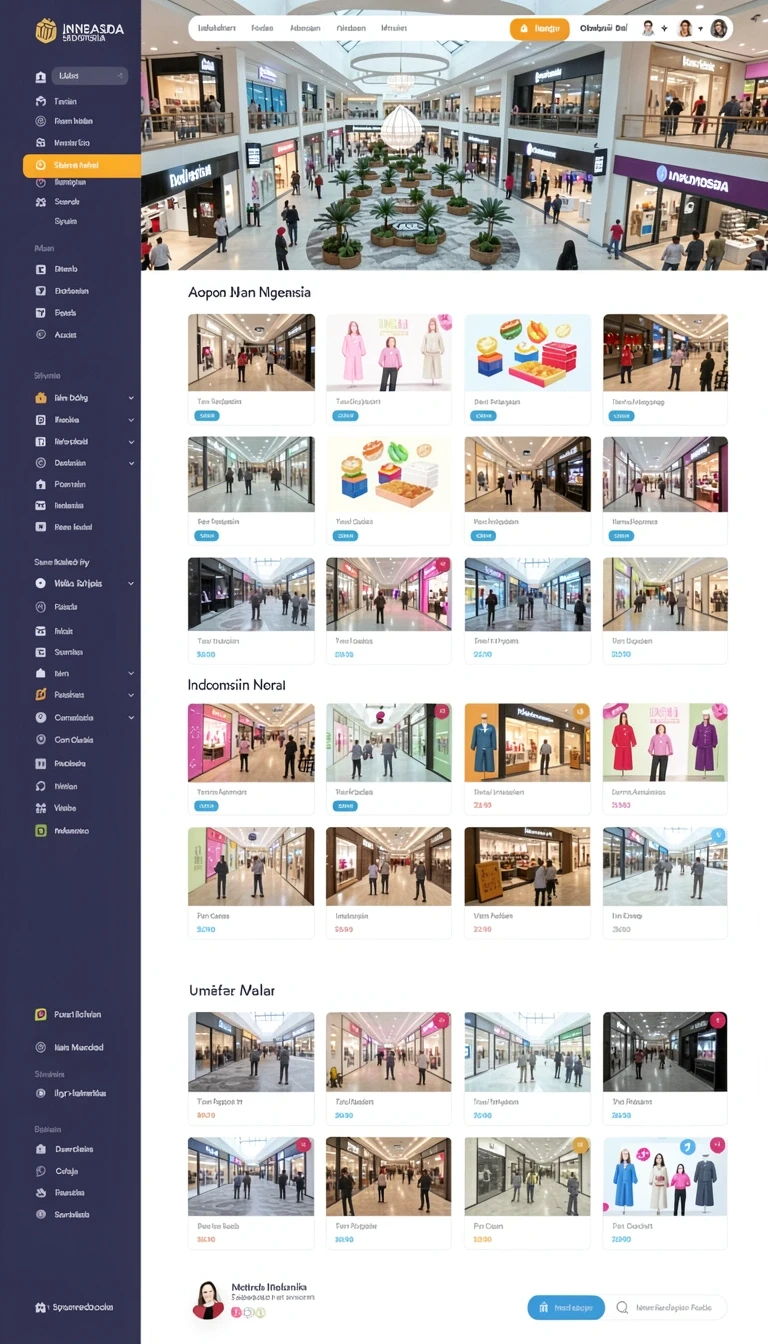Image resolution: width=768 pixels, height=1344 pixels.
Task: Click into the bottom-right search field
Action: point(668,1307)
